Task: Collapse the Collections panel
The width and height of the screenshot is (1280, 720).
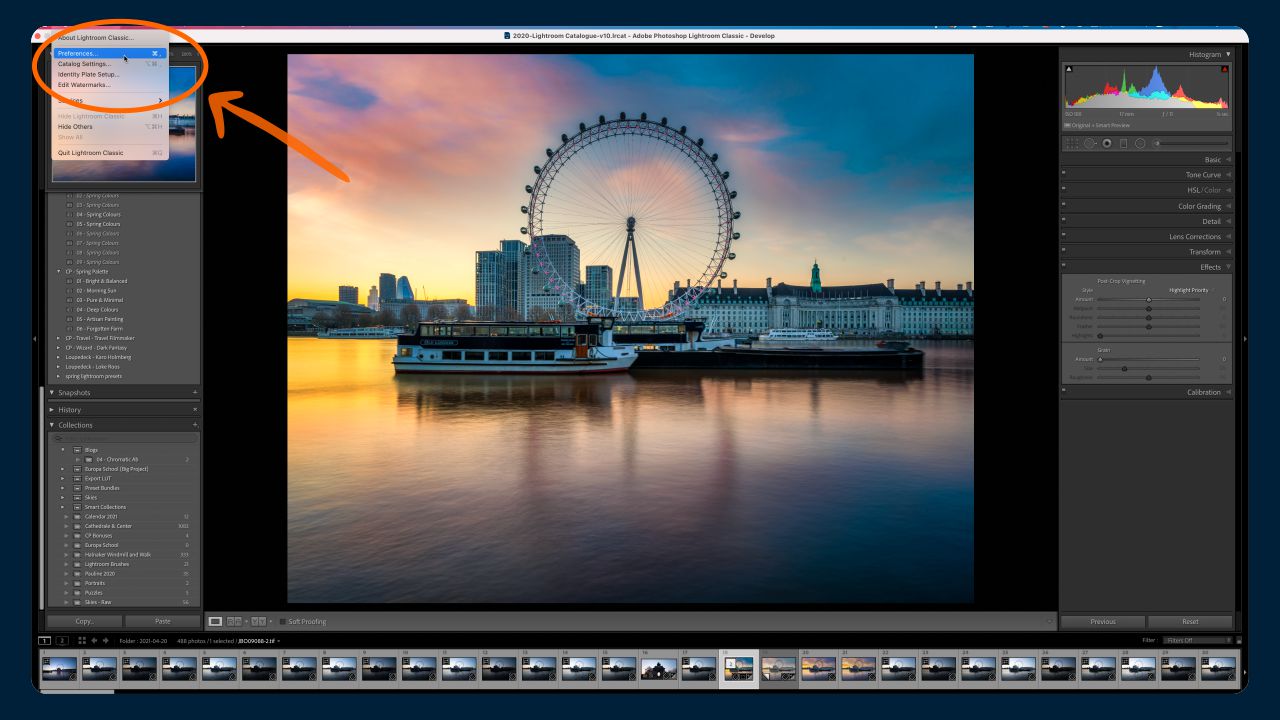Action: point(52,425)
